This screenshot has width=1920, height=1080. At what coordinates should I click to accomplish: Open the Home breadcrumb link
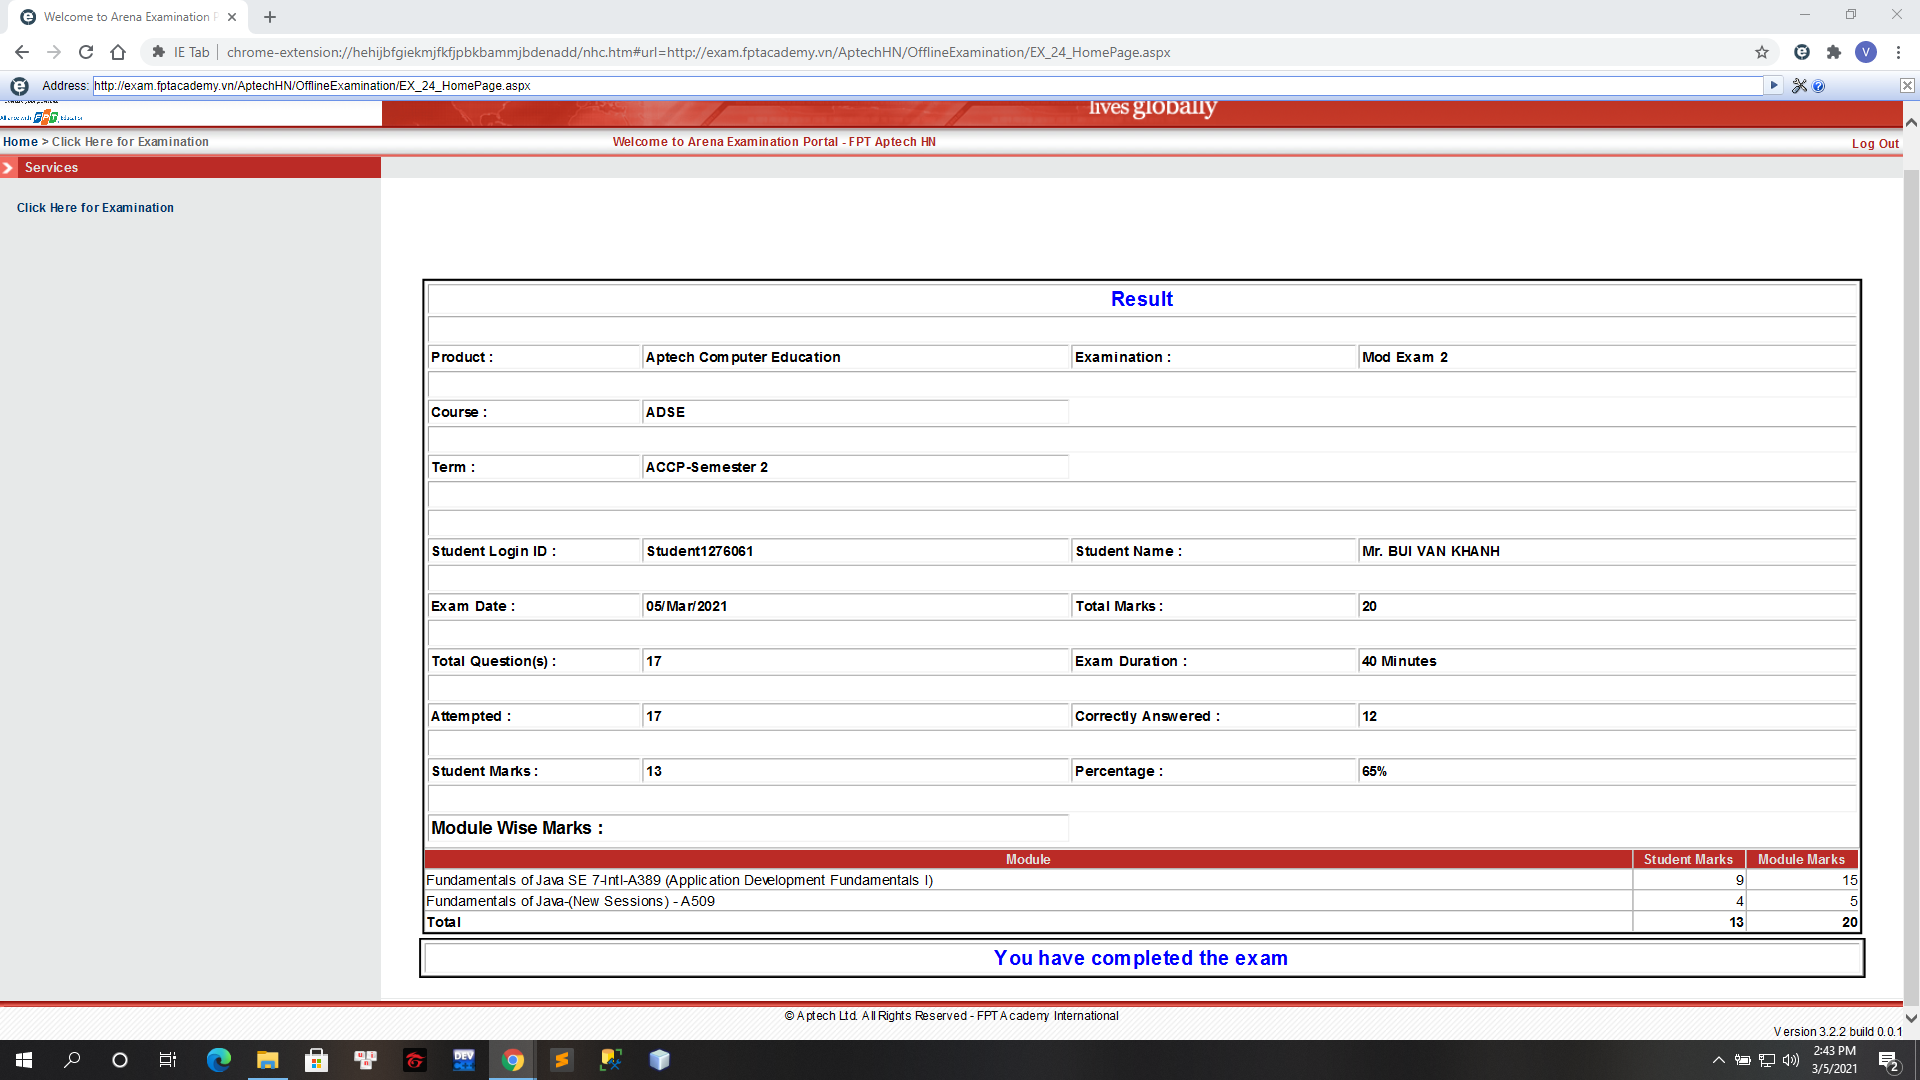click(x=20, y=142)
